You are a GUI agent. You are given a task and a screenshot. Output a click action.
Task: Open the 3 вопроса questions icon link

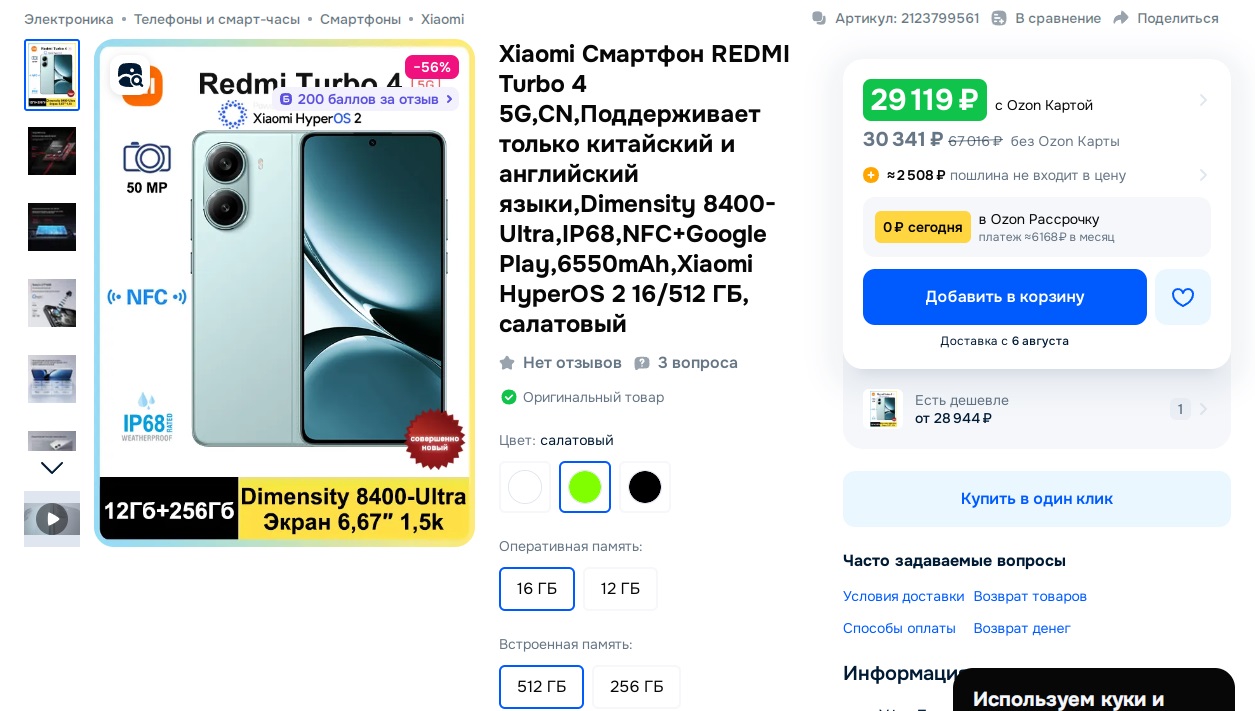click(x=642, y=363)
